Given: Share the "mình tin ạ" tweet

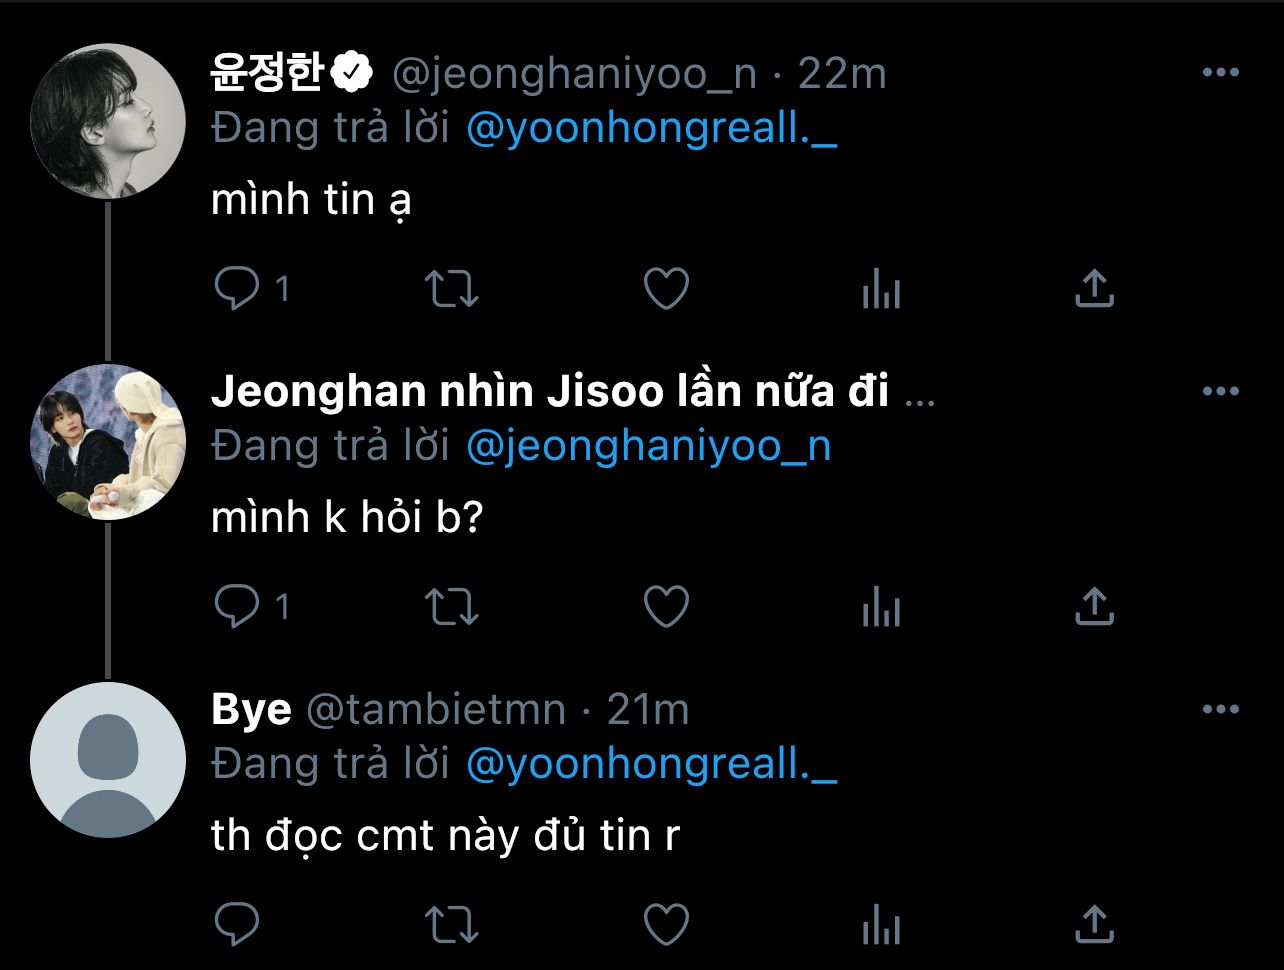Looking at the screenshot, I should click(1094, 288).
